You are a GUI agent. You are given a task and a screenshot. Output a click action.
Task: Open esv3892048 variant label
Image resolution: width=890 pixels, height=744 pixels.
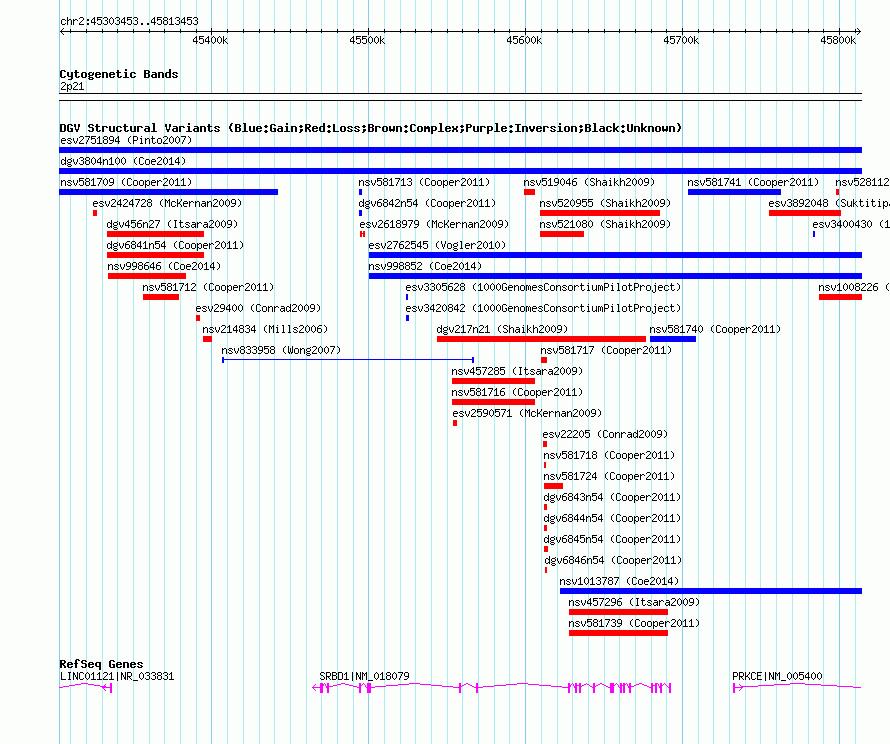(x=829, y=203)
